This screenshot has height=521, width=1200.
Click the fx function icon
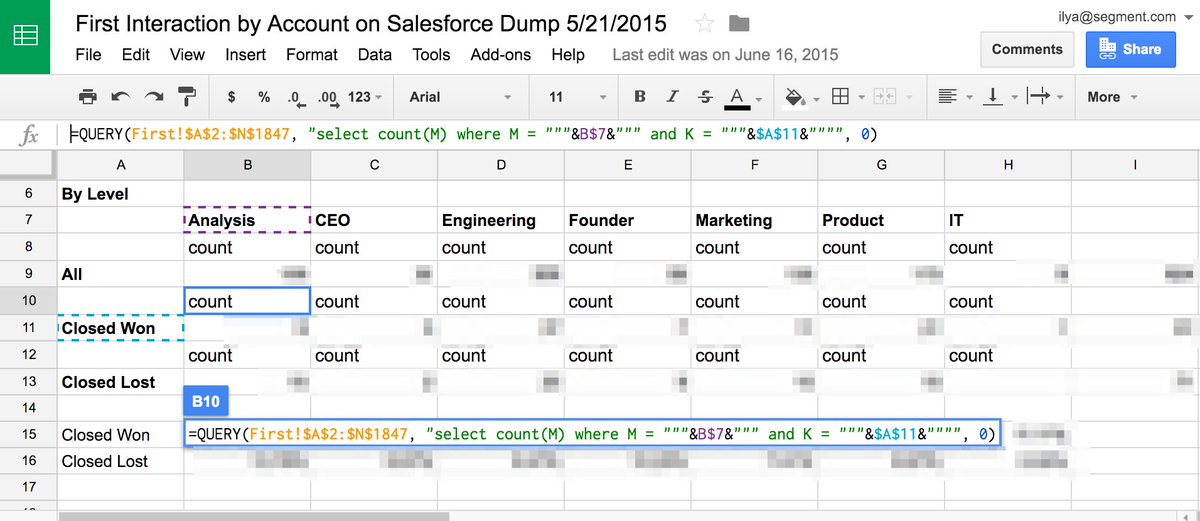29,135
